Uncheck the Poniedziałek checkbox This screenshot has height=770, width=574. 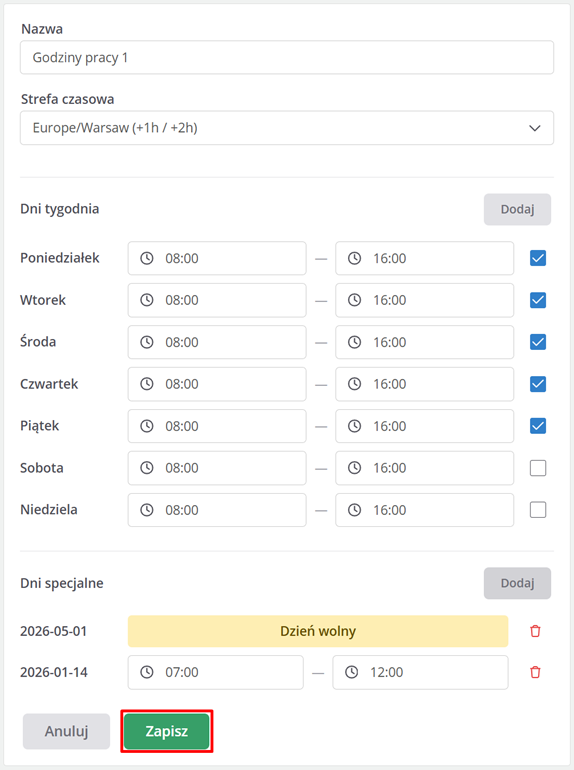[x=538, y=258]
